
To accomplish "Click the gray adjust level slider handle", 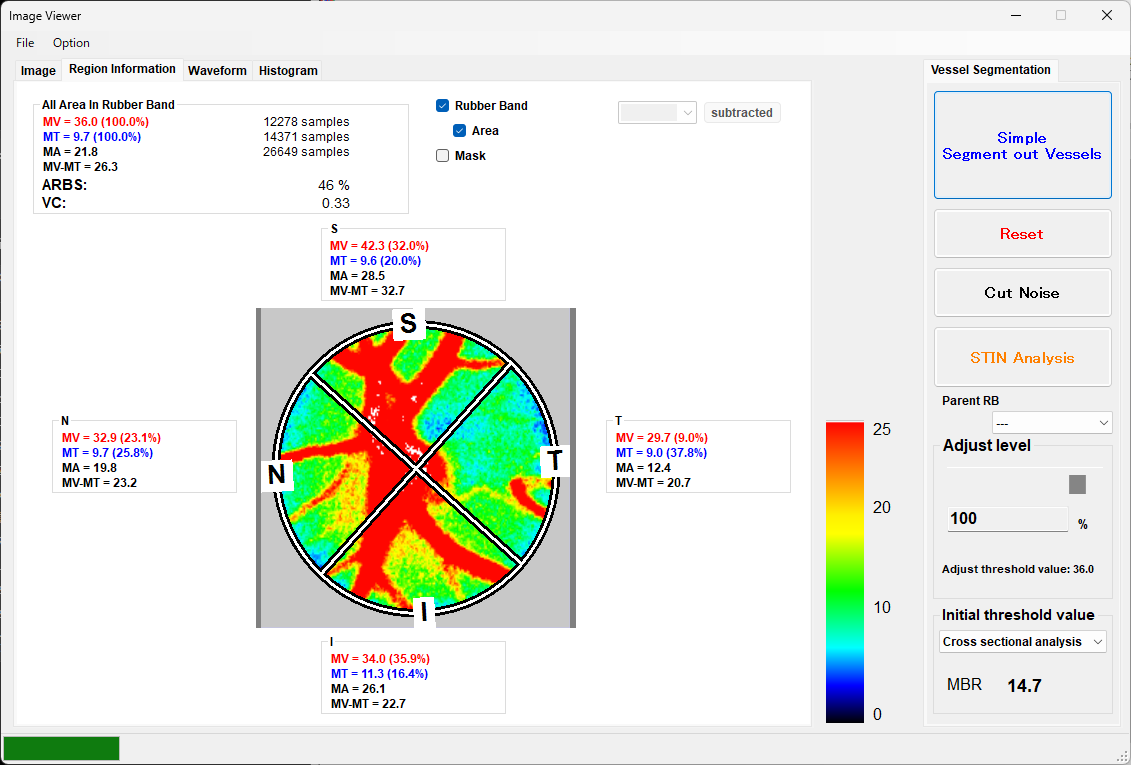I will pyautogui.click(x=1077, y=484).
